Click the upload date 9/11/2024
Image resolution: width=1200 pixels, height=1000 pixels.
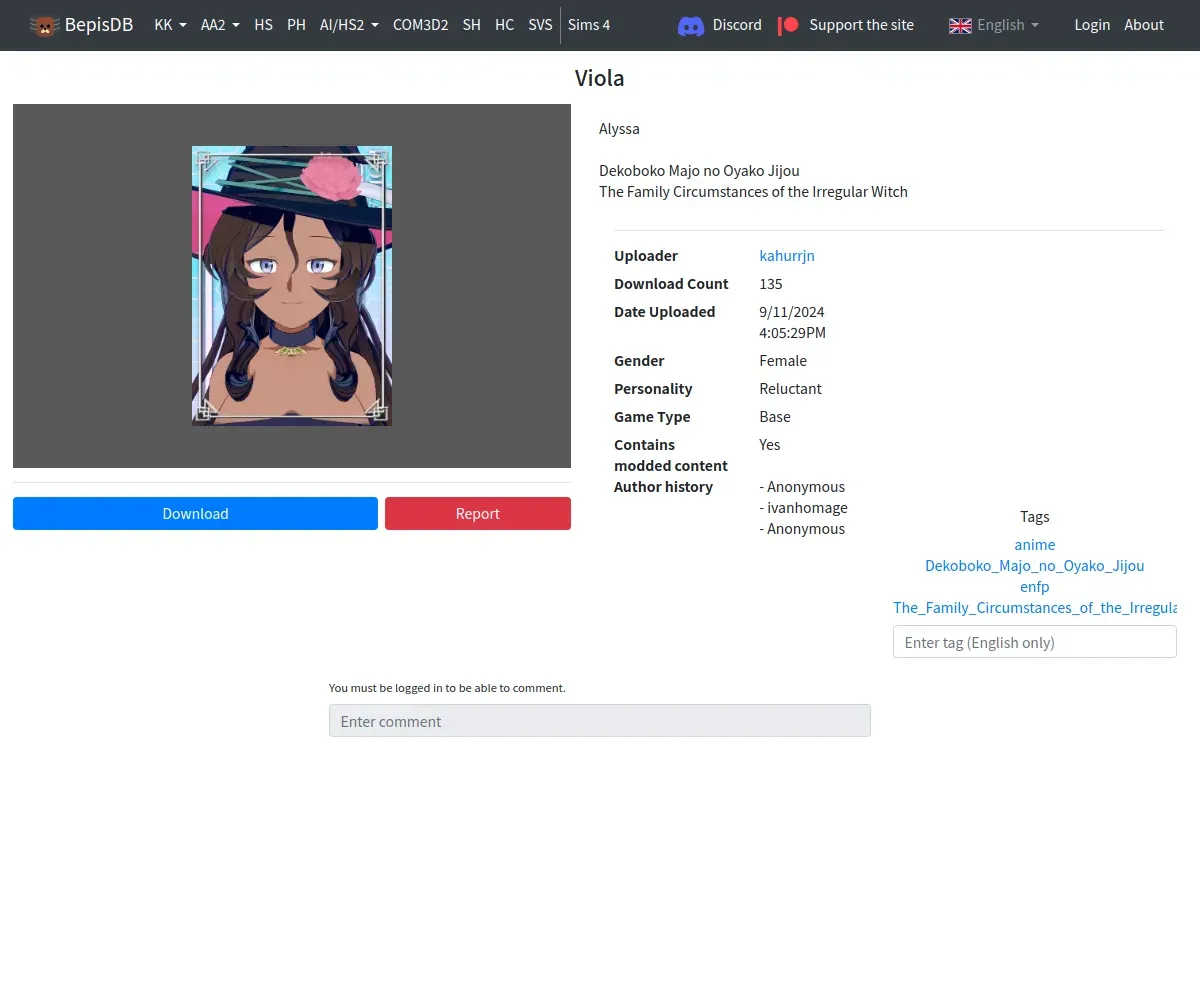(x=792, y=312)
